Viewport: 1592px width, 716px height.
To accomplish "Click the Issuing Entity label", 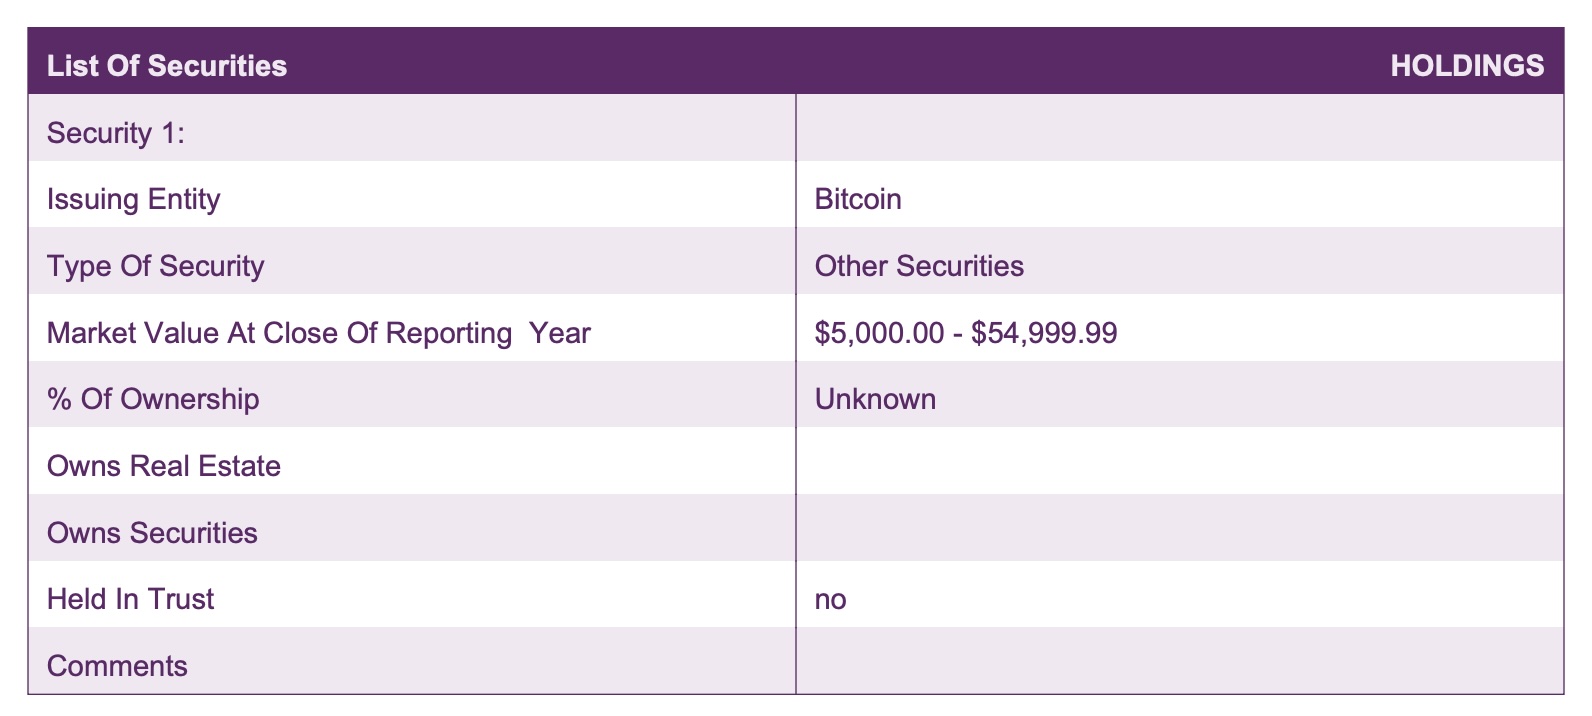I will [x=133, y=199].
